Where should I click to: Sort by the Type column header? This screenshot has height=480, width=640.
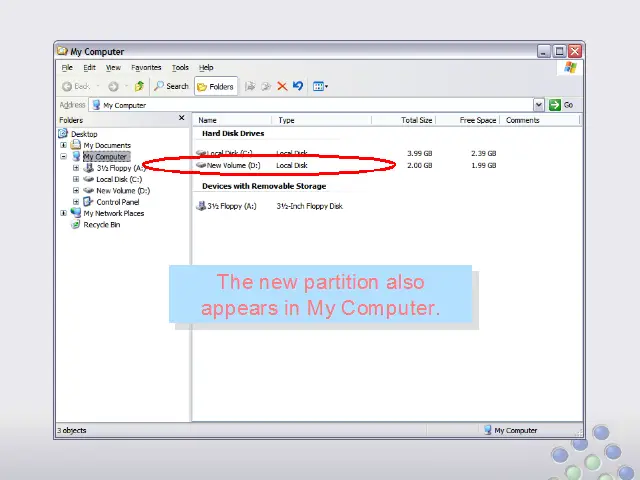(x=322, y=120)
